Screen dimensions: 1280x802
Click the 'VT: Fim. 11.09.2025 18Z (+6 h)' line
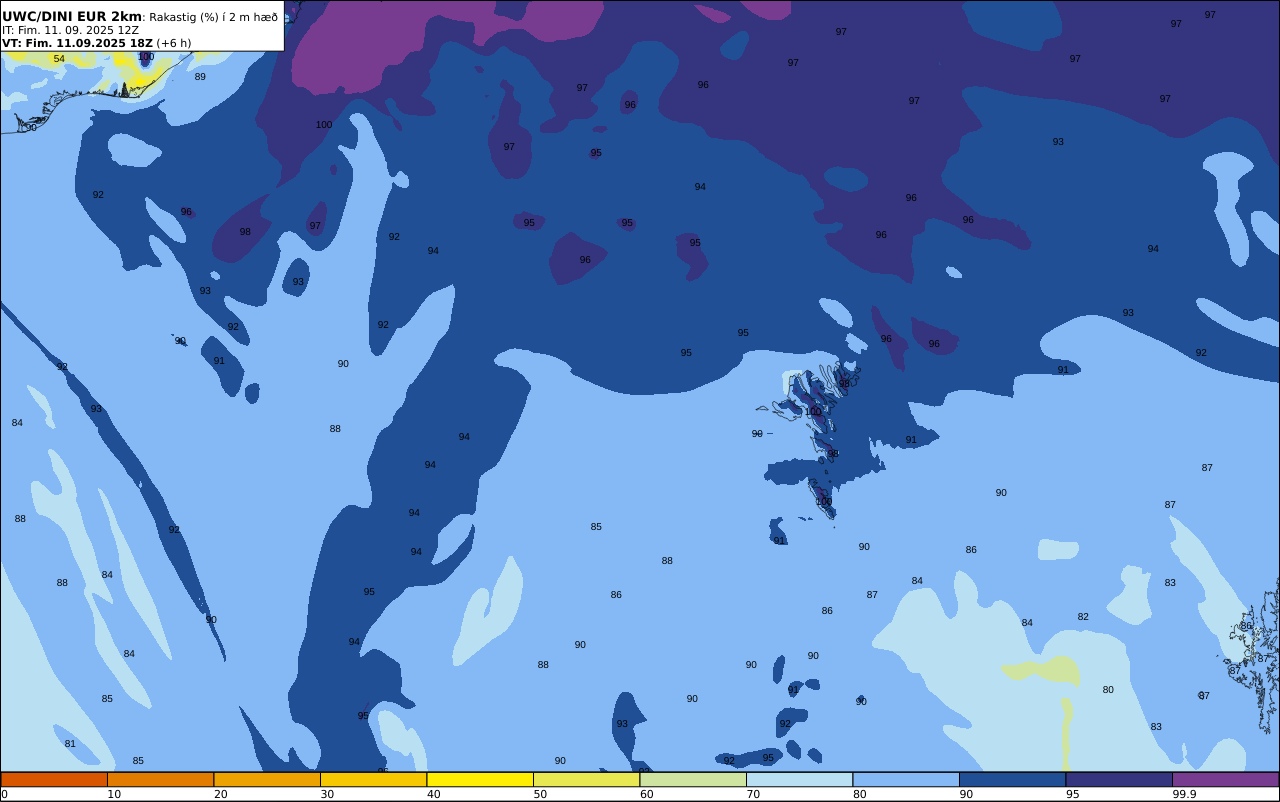tap(96, 43)
